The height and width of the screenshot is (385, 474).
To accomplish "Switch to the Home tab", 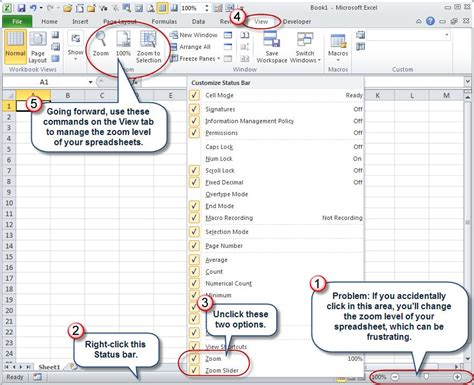I will (49, 21).
